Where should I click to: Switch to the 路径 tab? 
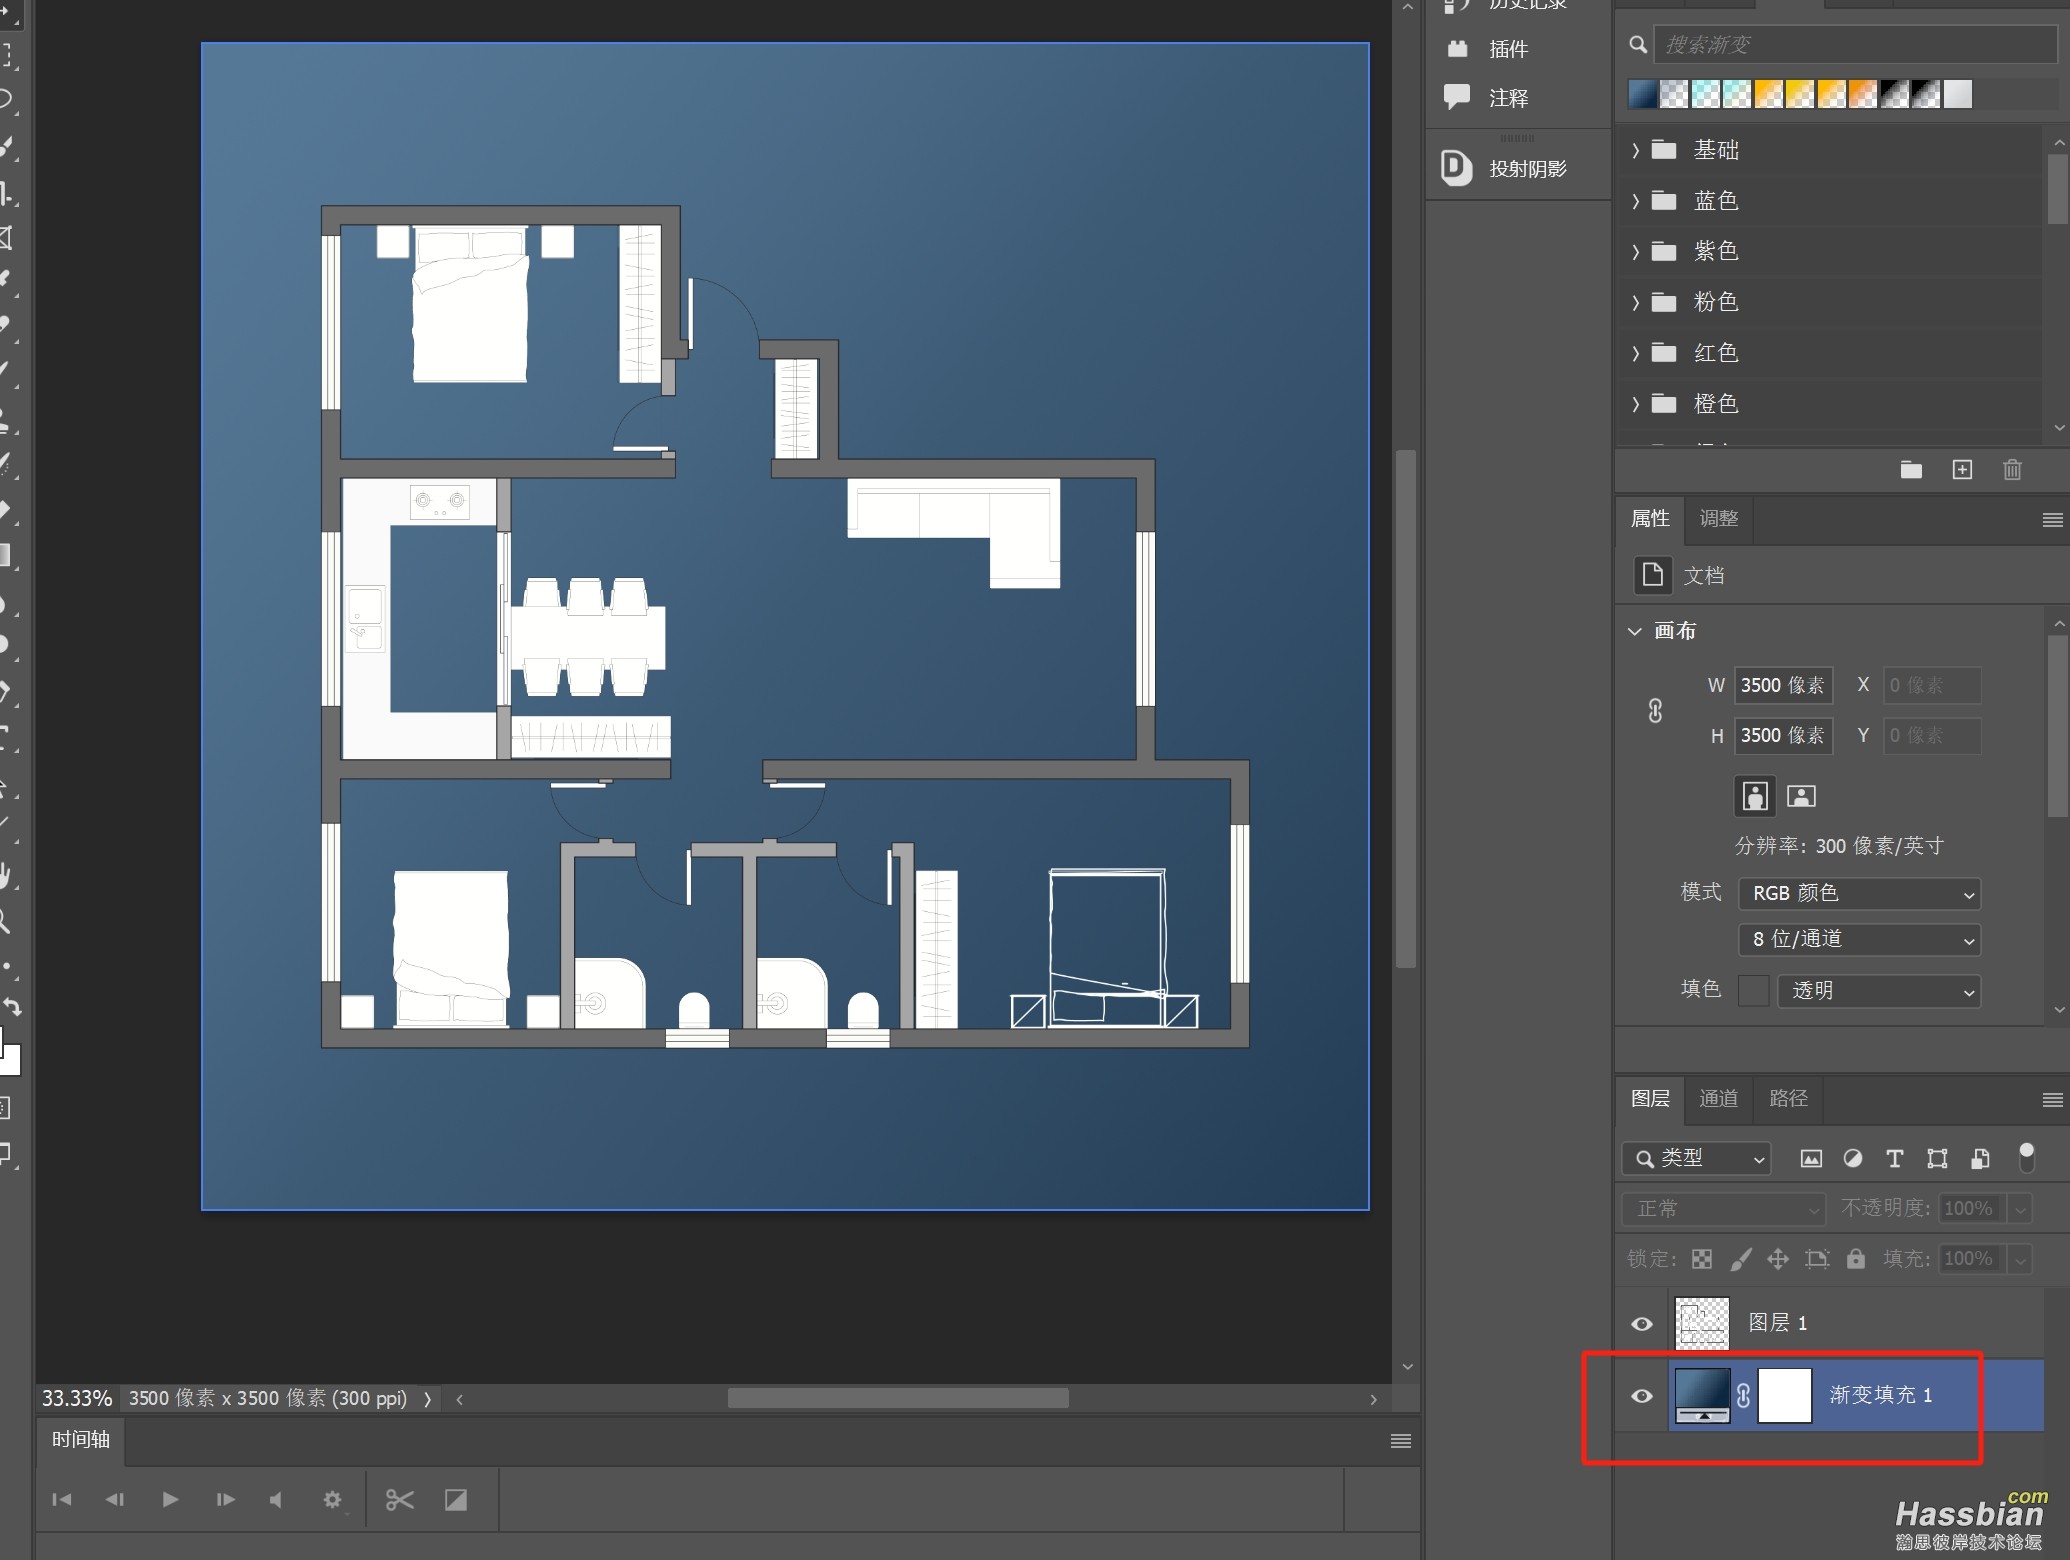tap(1789, 1098)
